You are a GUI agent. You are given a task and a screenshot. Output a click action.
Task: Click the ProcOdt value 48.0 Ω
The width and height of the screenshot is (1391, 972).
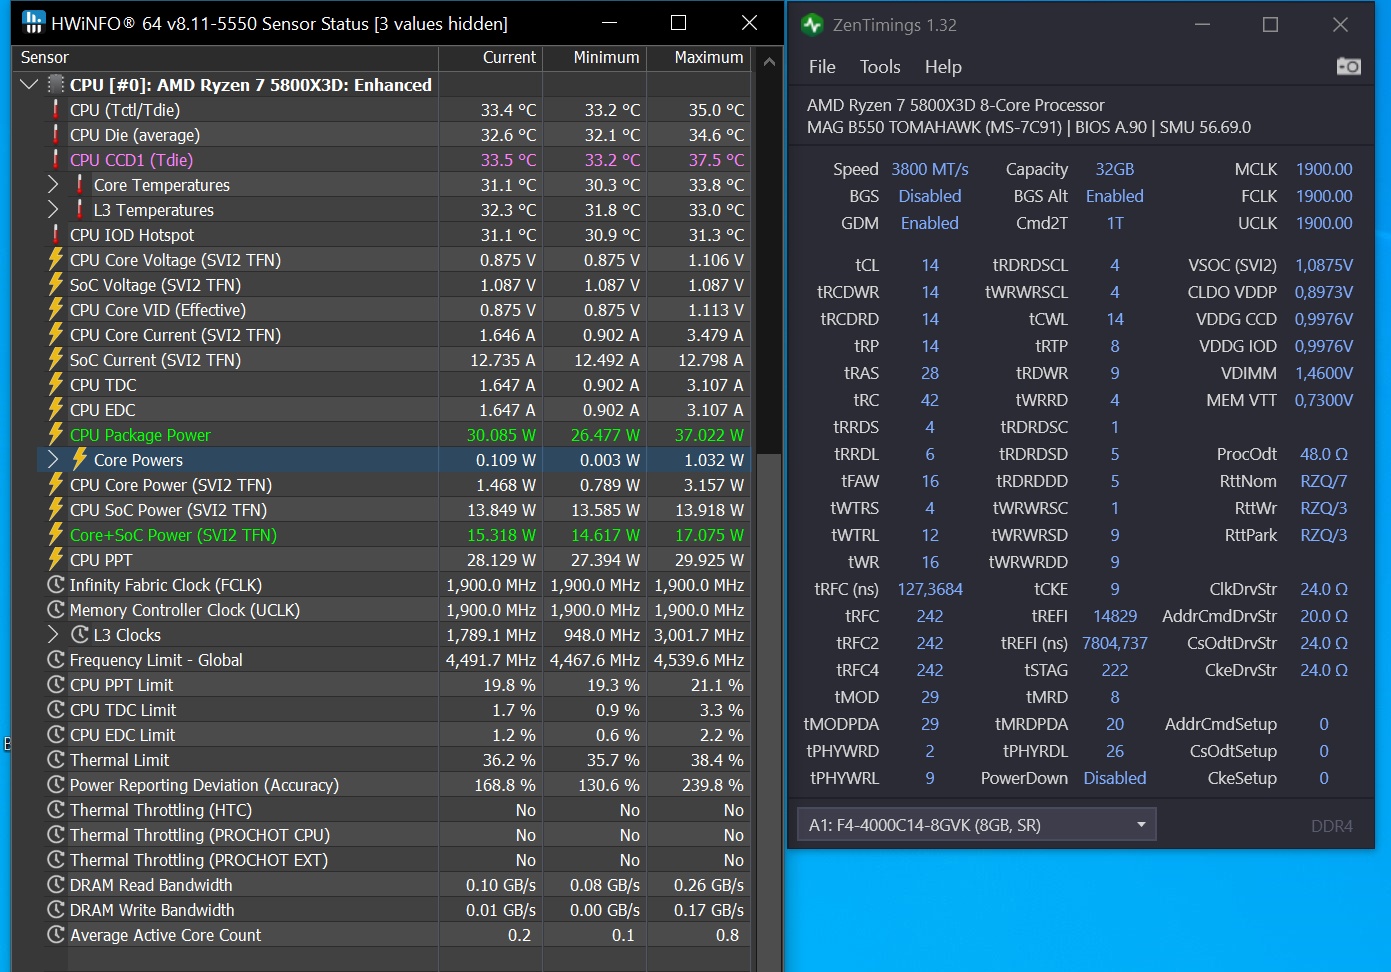click(1324, 454)
